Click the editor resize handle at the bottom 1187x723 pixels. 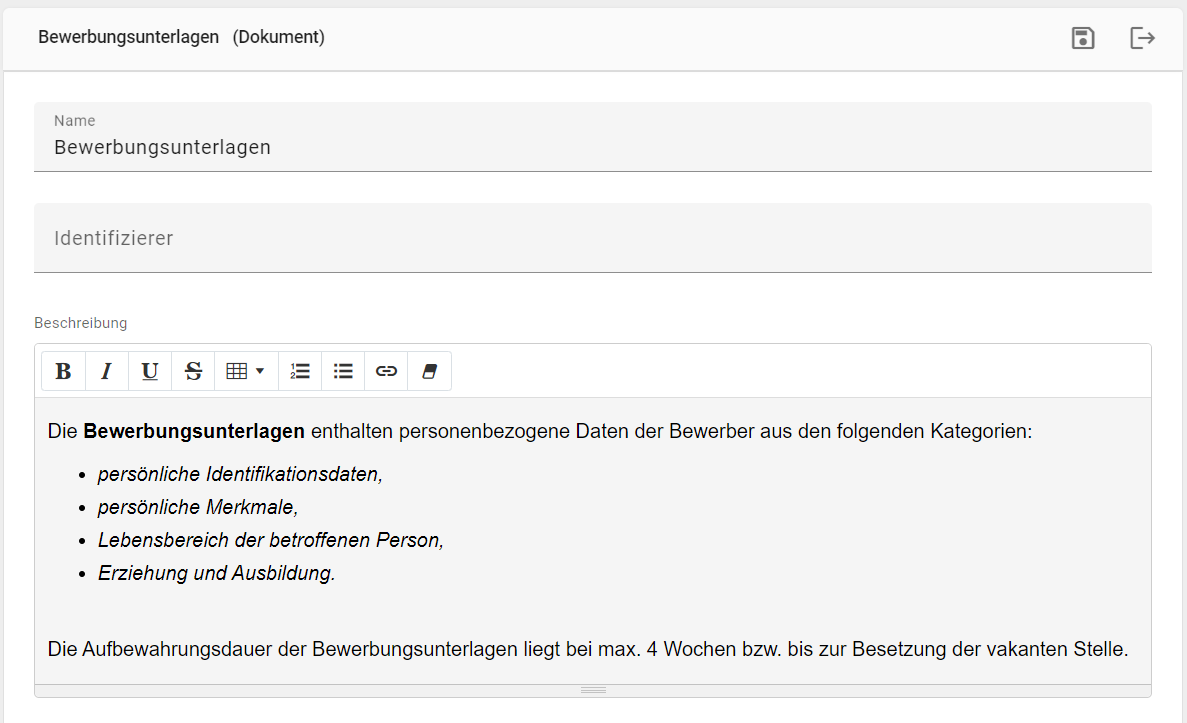pos(593,689)
